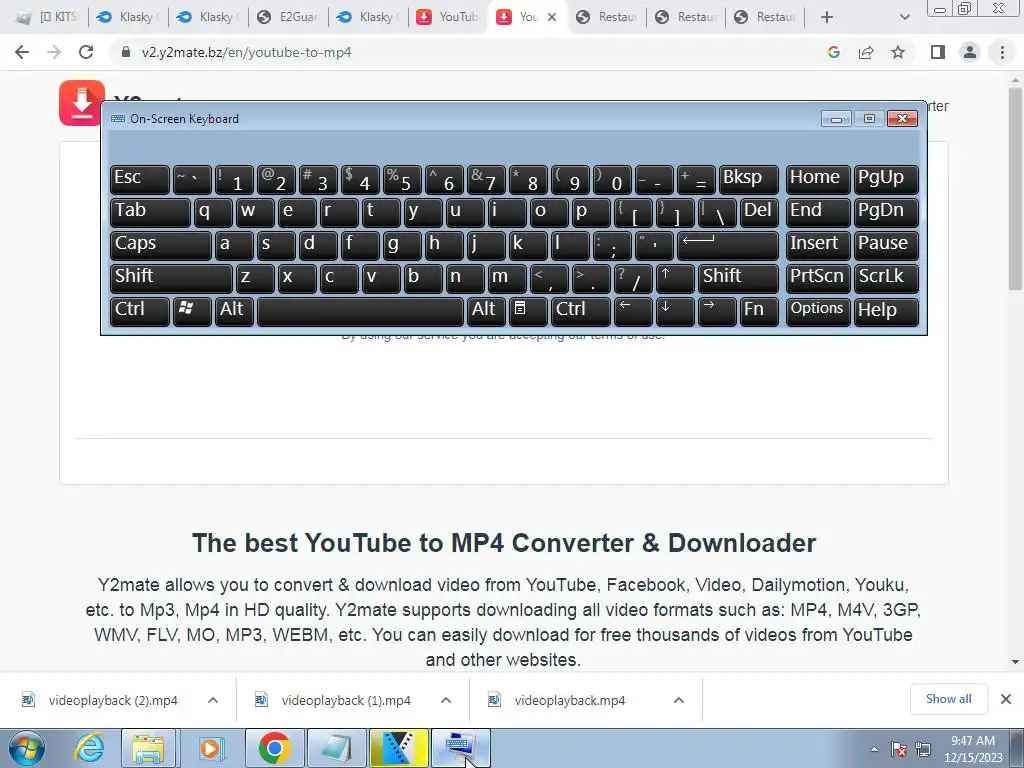Open new tab with plus button
Screen dimensions: 1024x768
827,17
